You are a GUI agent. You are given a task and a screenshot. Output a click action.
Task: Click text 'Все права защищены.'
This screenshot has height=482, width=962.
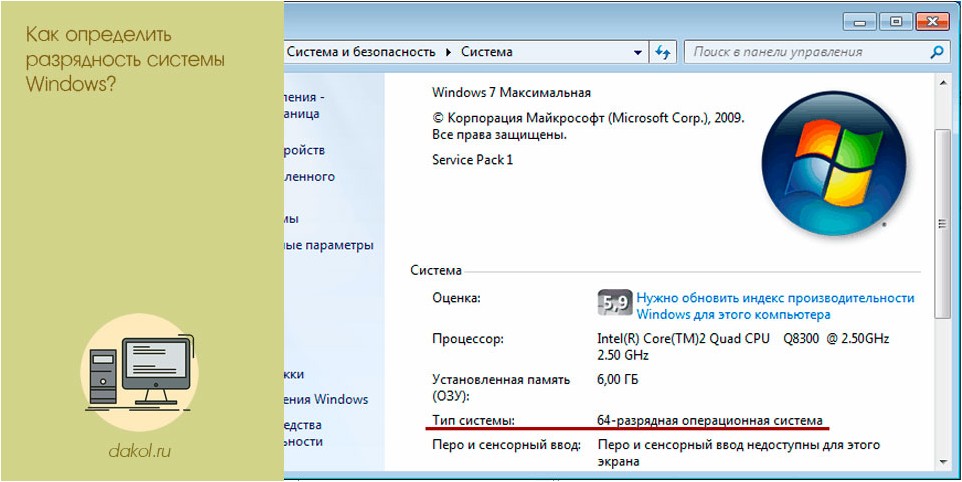pos(499,135)
